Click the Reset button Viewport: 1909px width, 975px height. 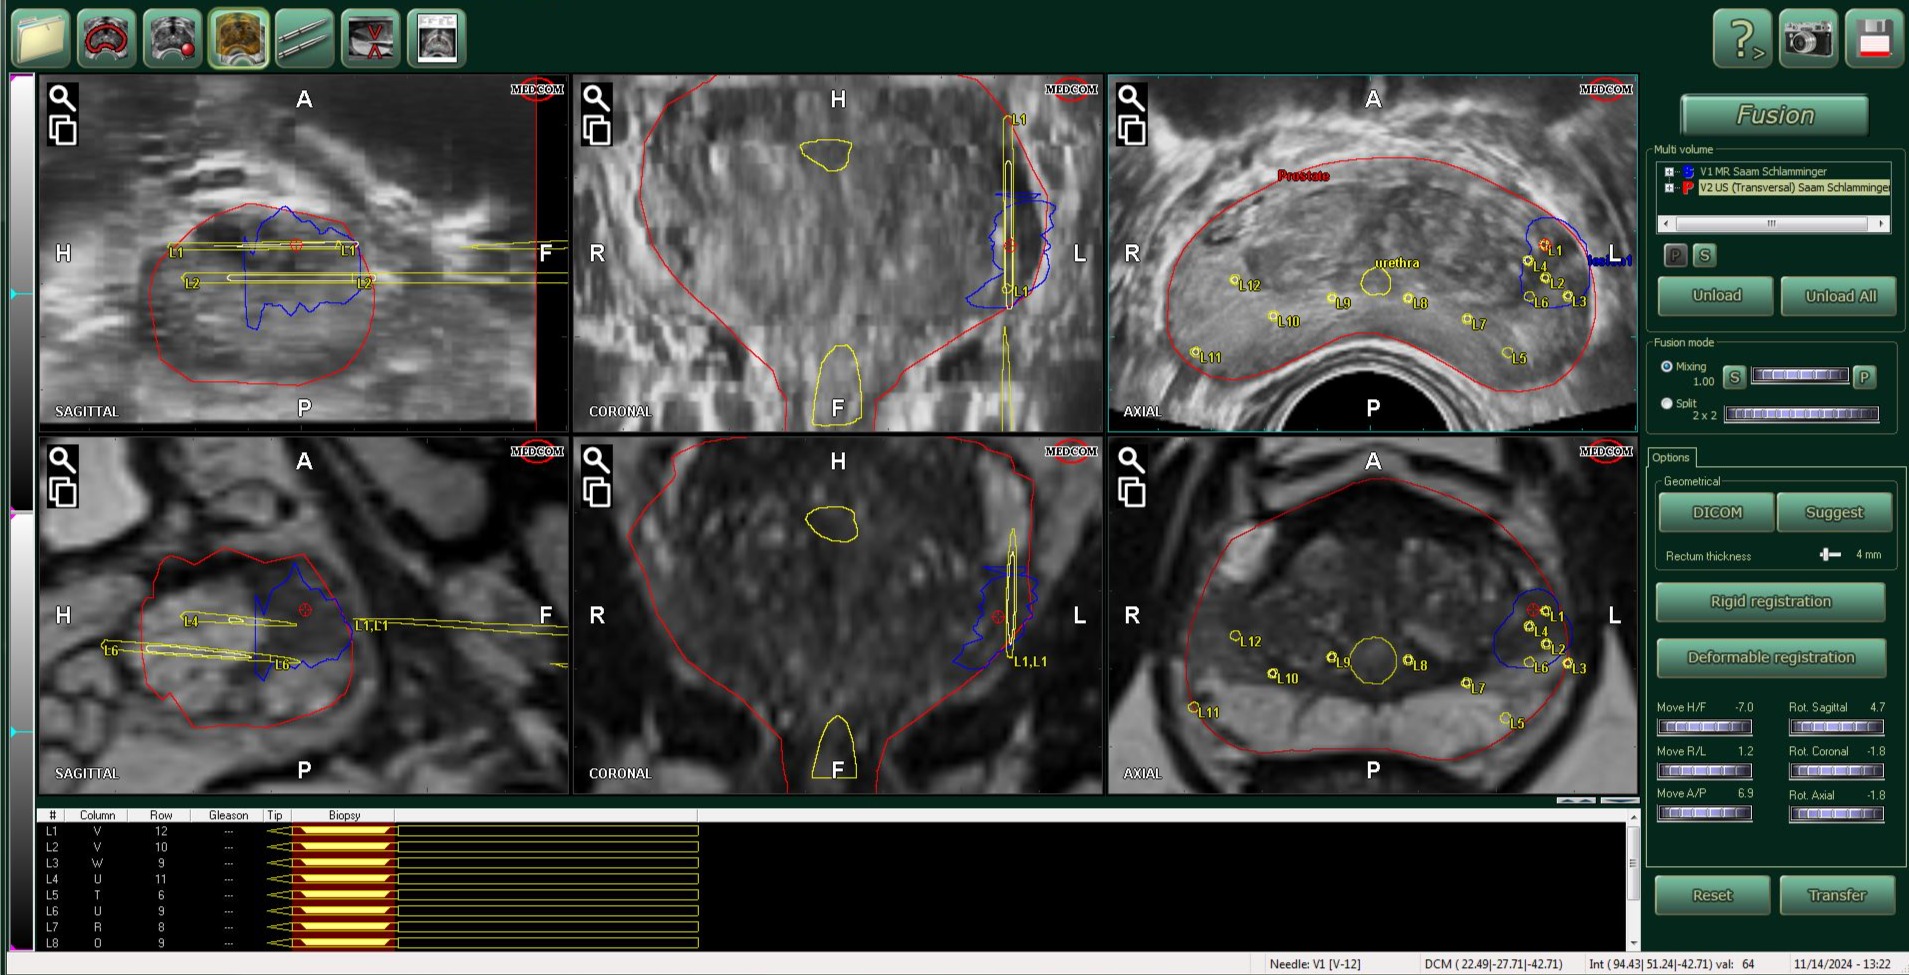[x=1712, y=895]
